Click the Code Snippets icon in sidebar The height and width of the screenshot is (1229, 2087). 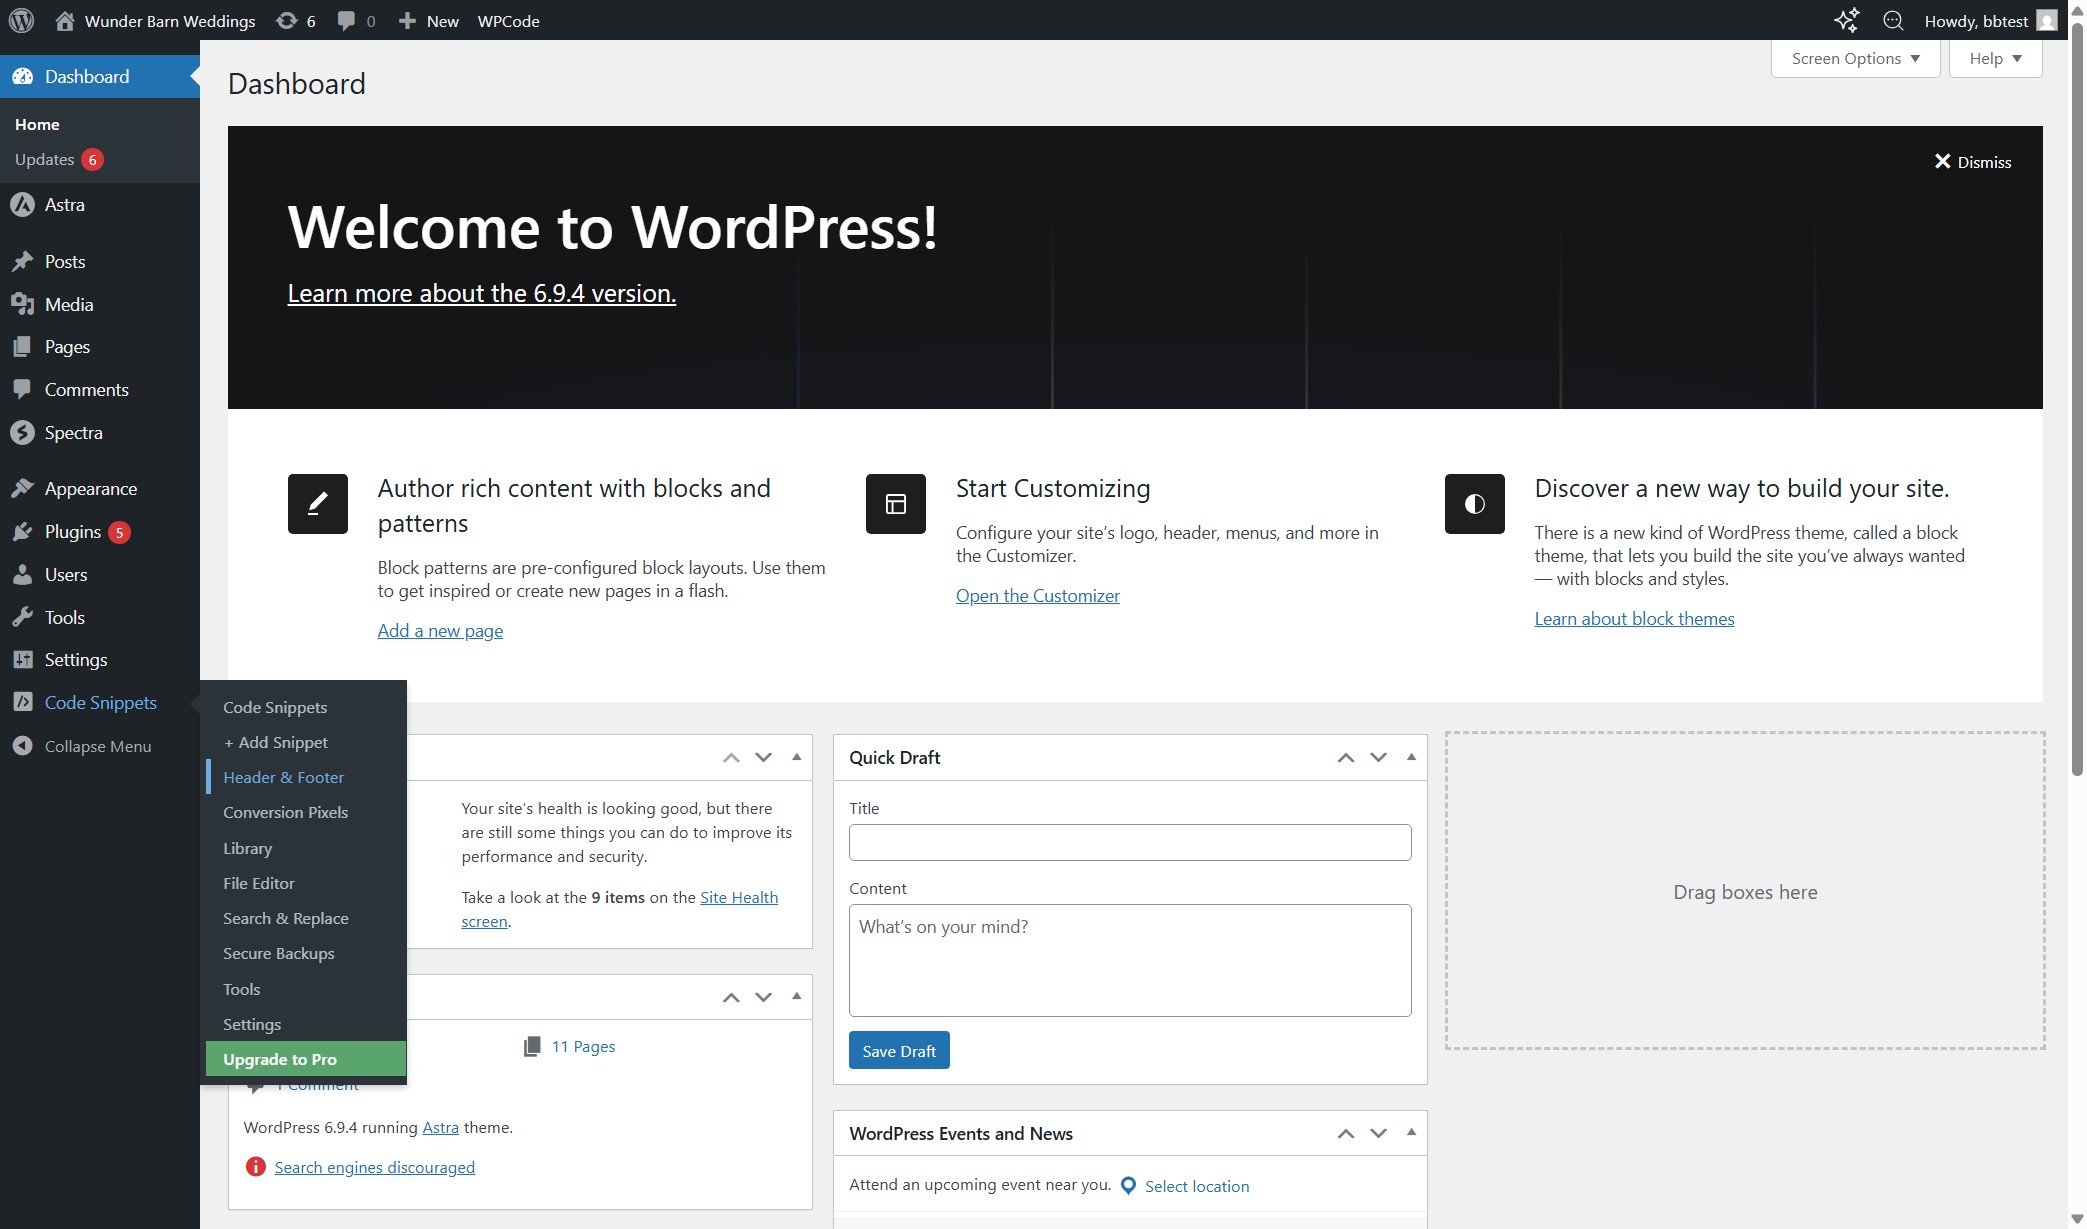pos(22,703)
